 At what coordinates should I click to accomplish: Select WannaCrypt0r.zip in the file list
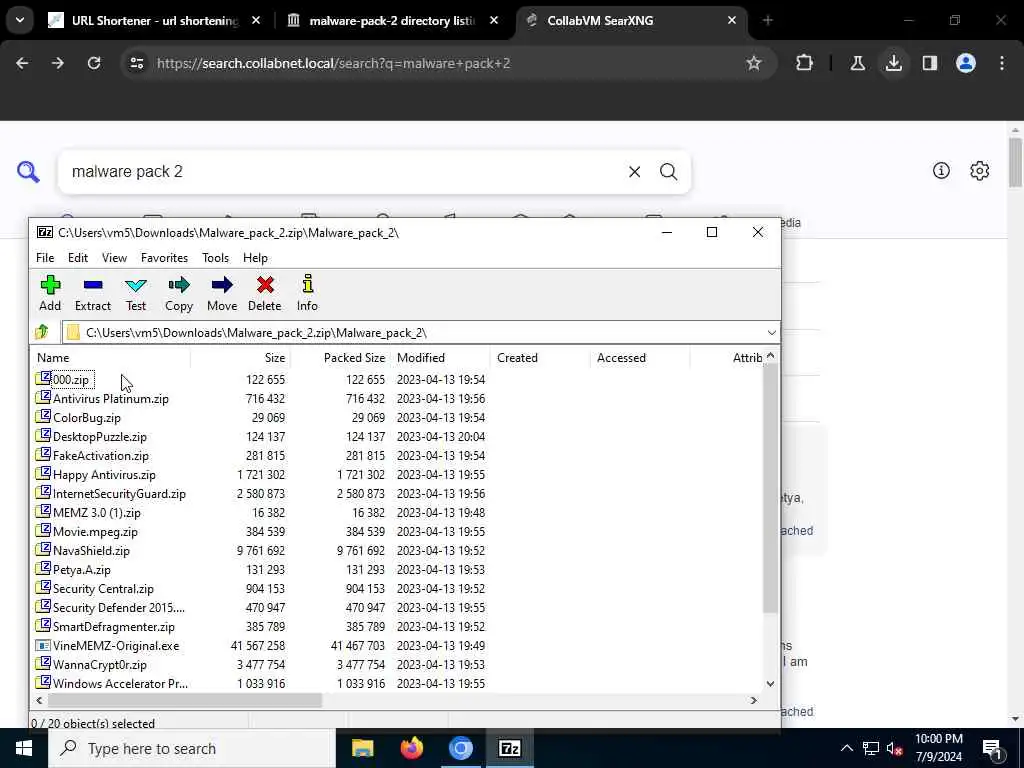point(99,664)
